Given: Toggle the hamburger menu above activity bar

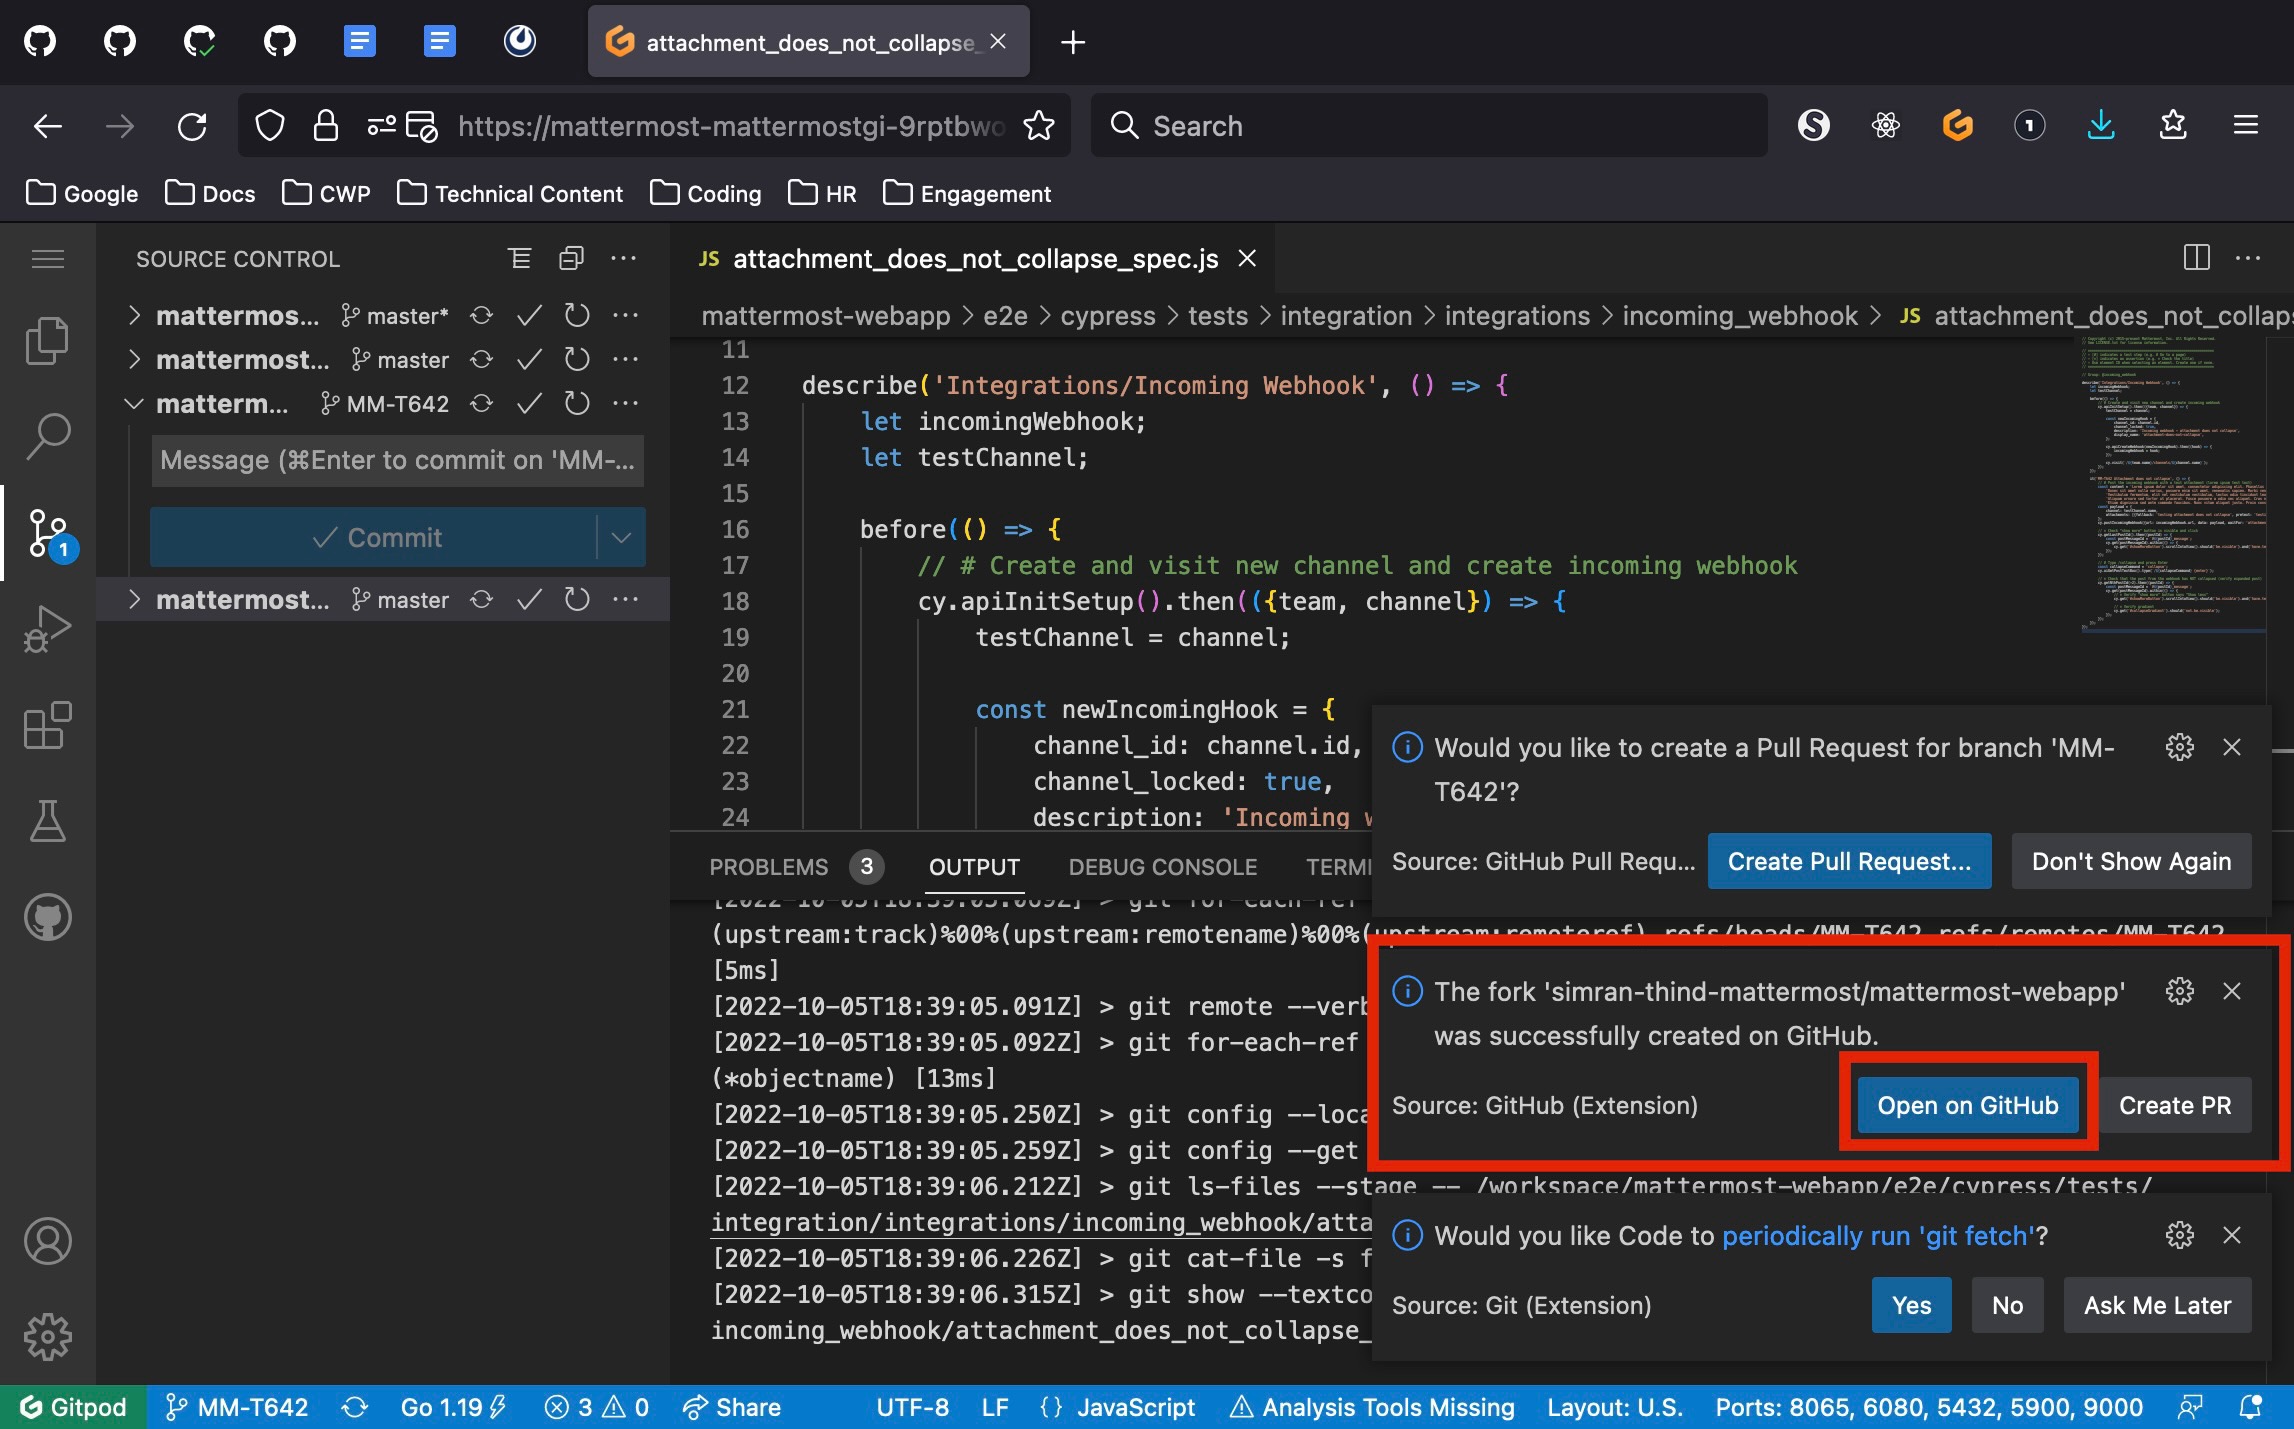Looking at the screenshot, I should pos(47,259).
